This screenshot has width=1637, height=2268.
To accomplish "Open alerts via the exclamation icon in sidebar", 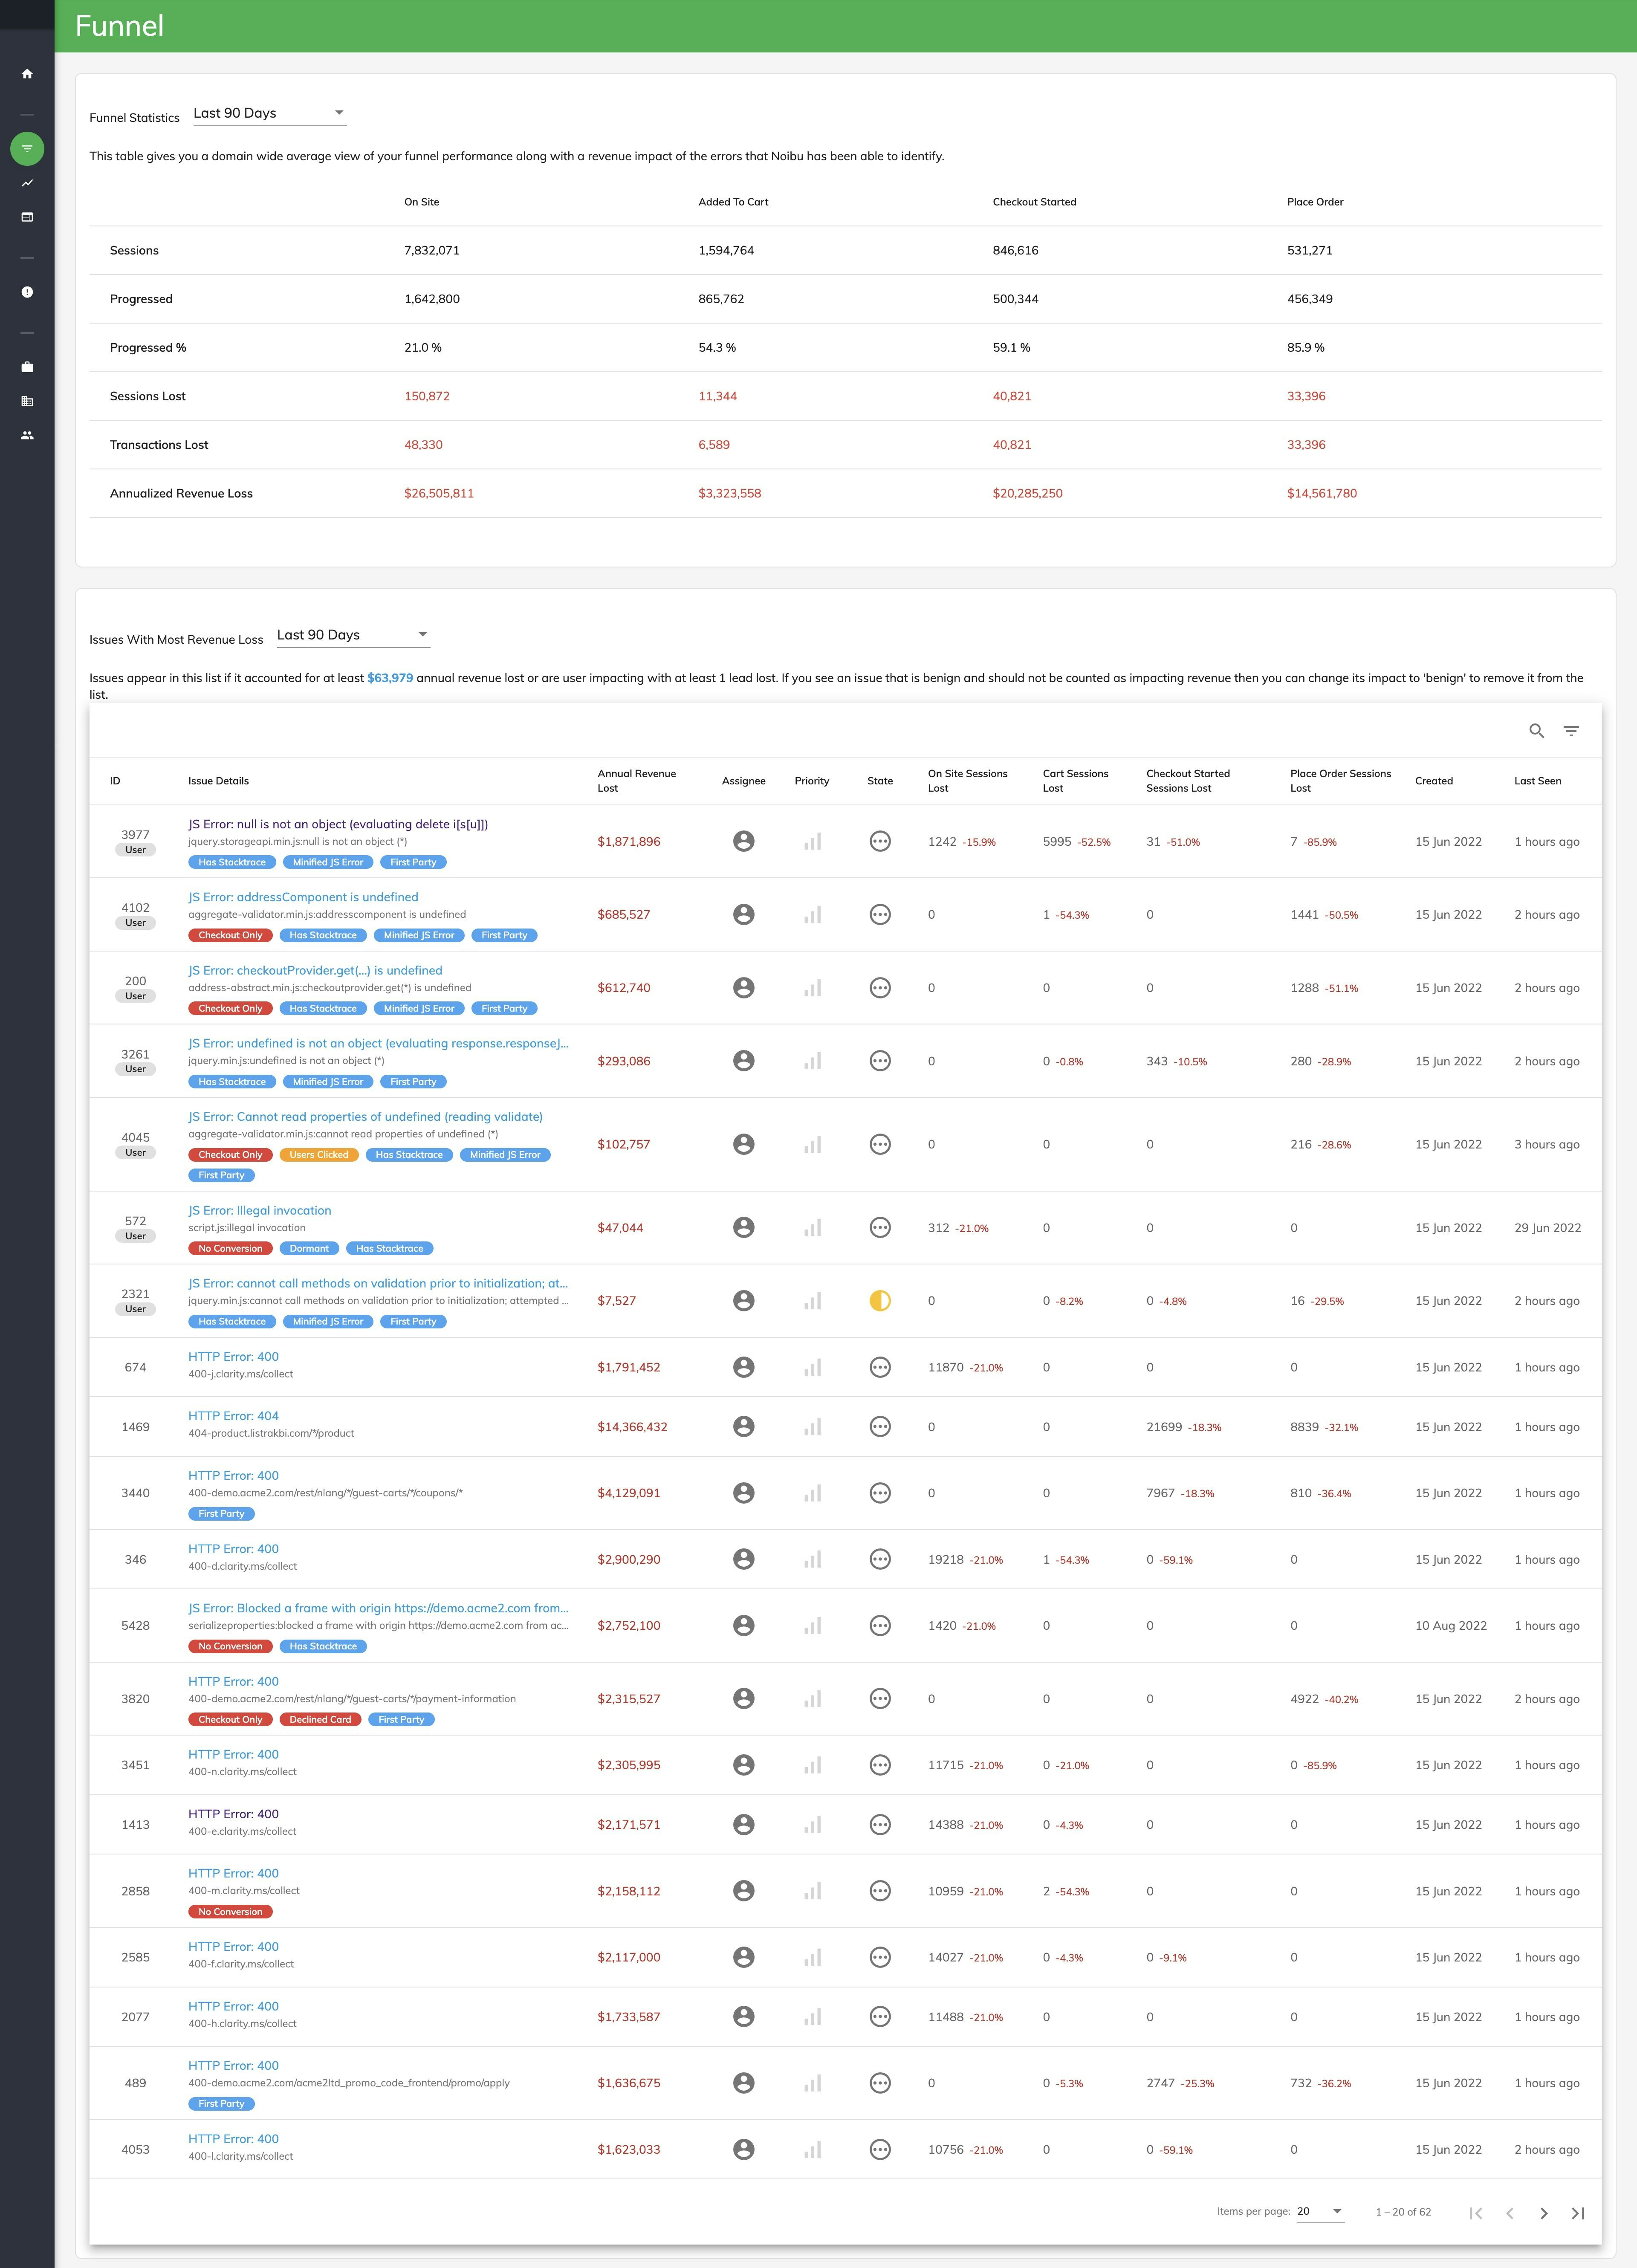I will tap(27, 292).
